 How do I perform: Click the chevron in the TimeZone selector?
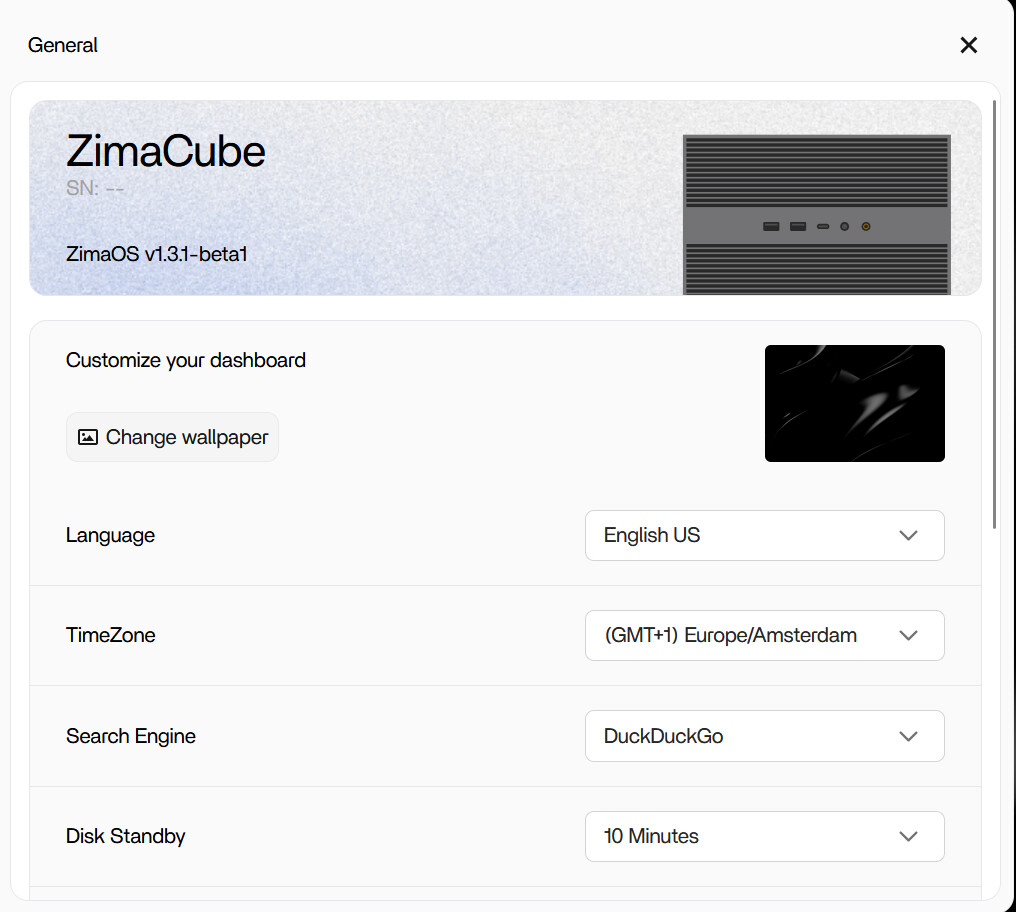tap(908, 635)
